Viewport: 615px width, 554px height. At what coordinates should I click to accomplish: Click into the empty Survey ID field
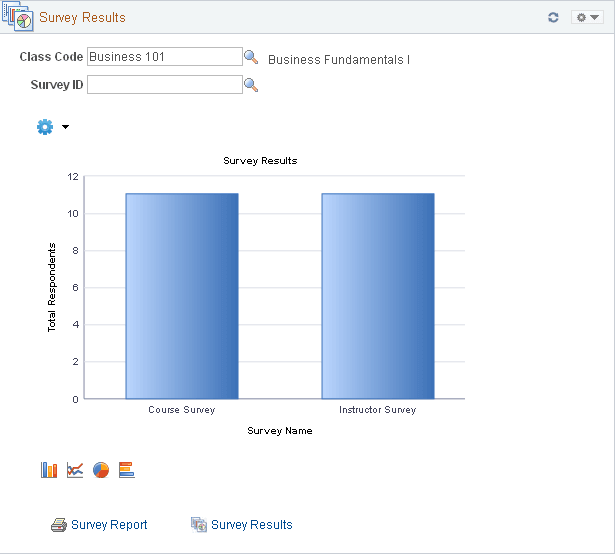click(x=165, y=85)
